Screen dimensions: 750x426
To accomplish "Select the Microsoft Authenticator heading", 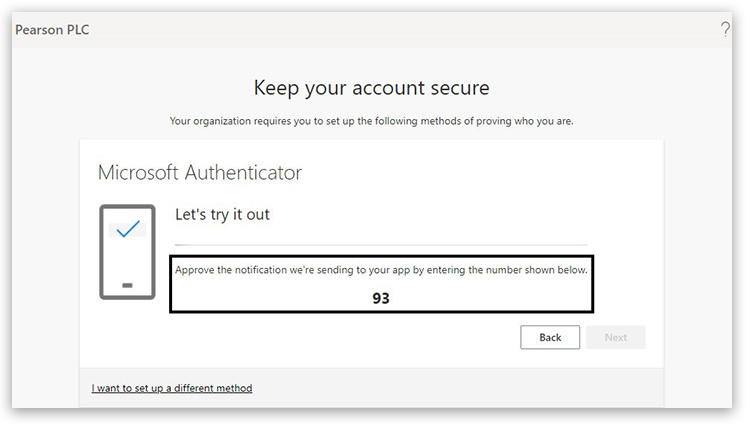I will tap(200, 172).
